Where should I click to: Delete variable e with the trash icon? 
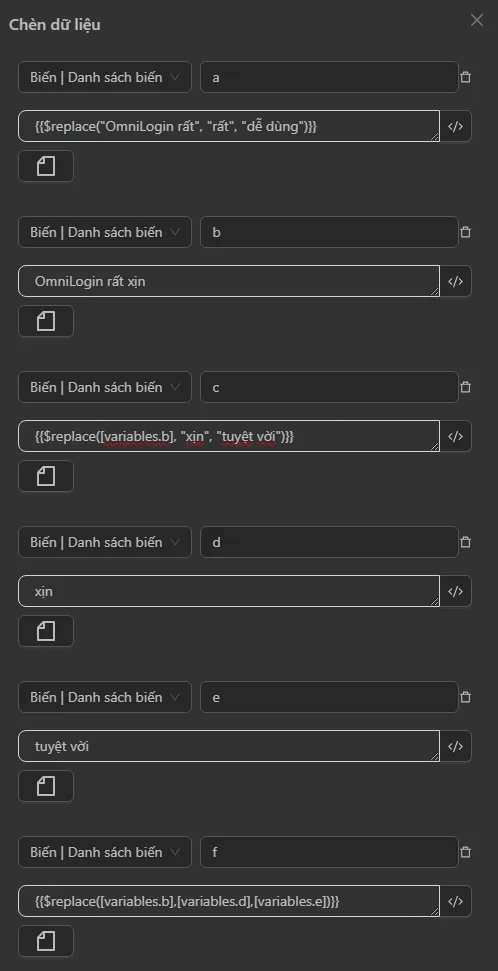click(466, 697)
